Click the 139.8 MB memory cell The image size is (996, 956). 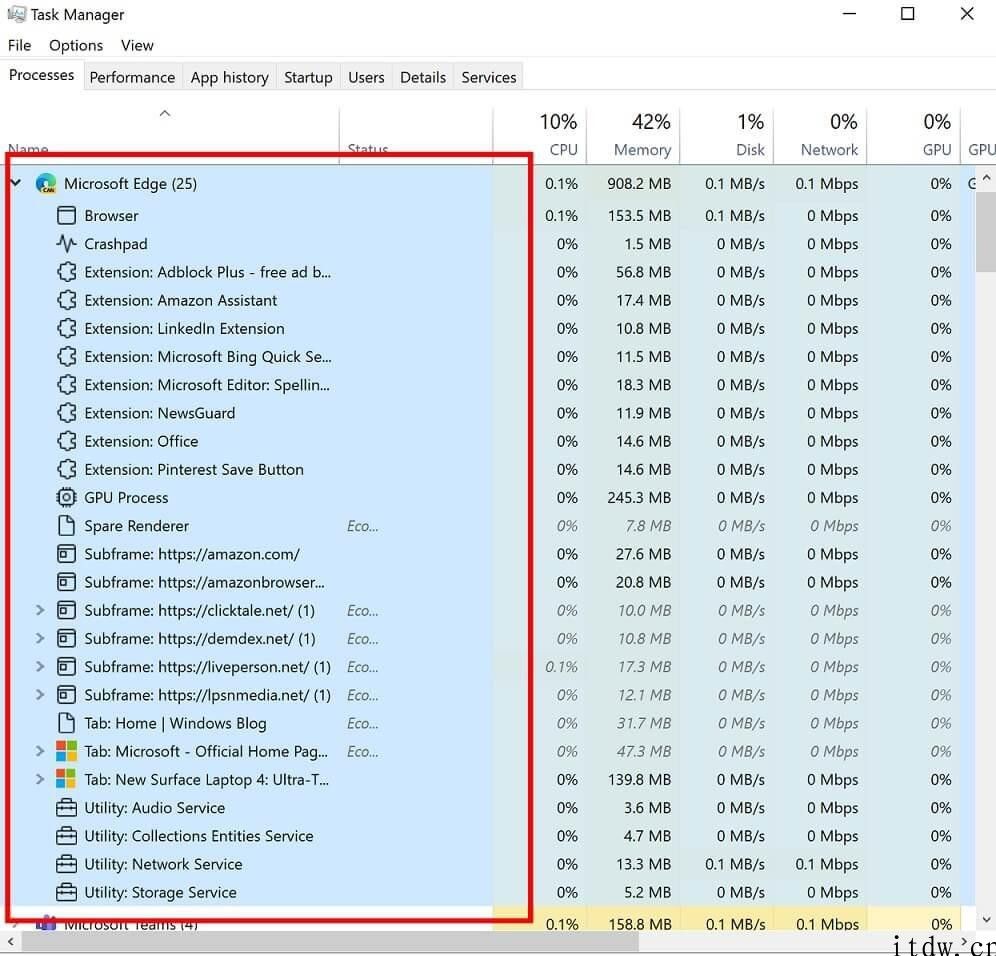pyautogui.click(x=638, y=779)
